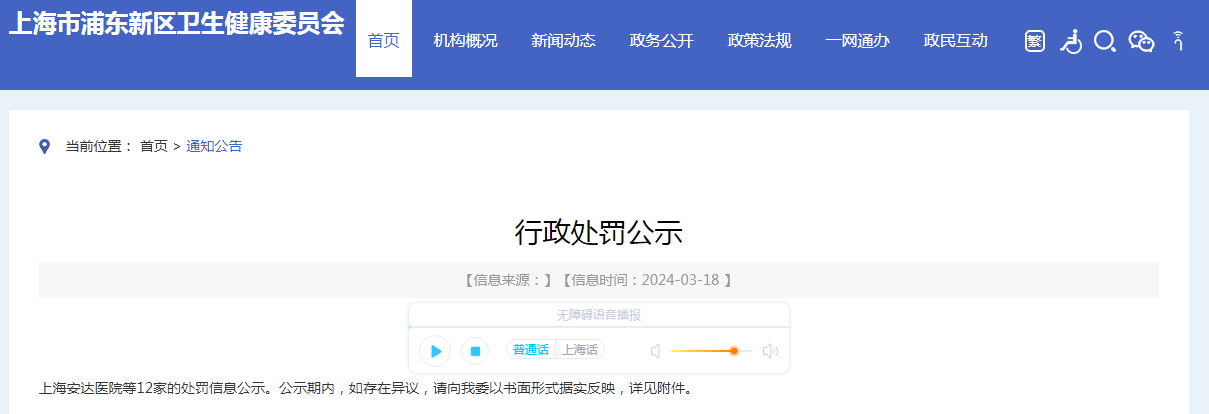This screenshot has width=1209, height=414.
Task: Play the accessibility voice broadcast
Action: click(435, 351)
